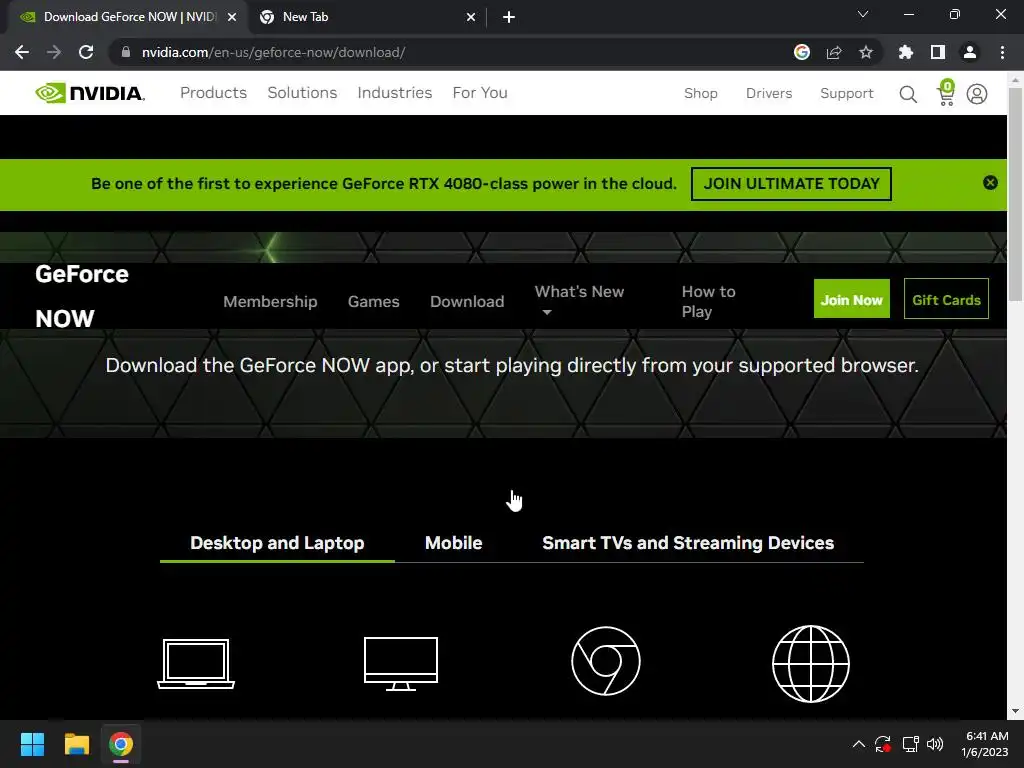Select the Desktop and Laptop tab
Screen dimensions: 1024x768
(x=277, y=543)
